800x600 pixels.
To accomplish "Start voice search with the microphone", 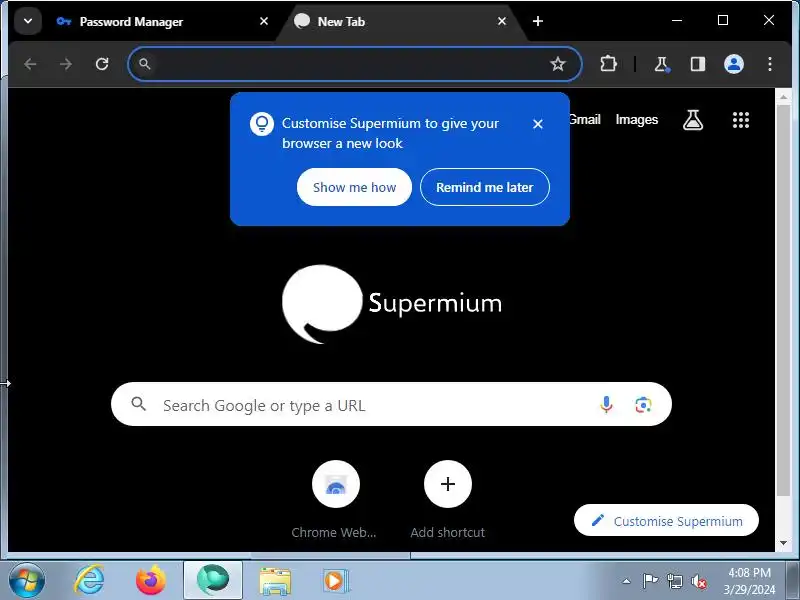I will [606, 405].
